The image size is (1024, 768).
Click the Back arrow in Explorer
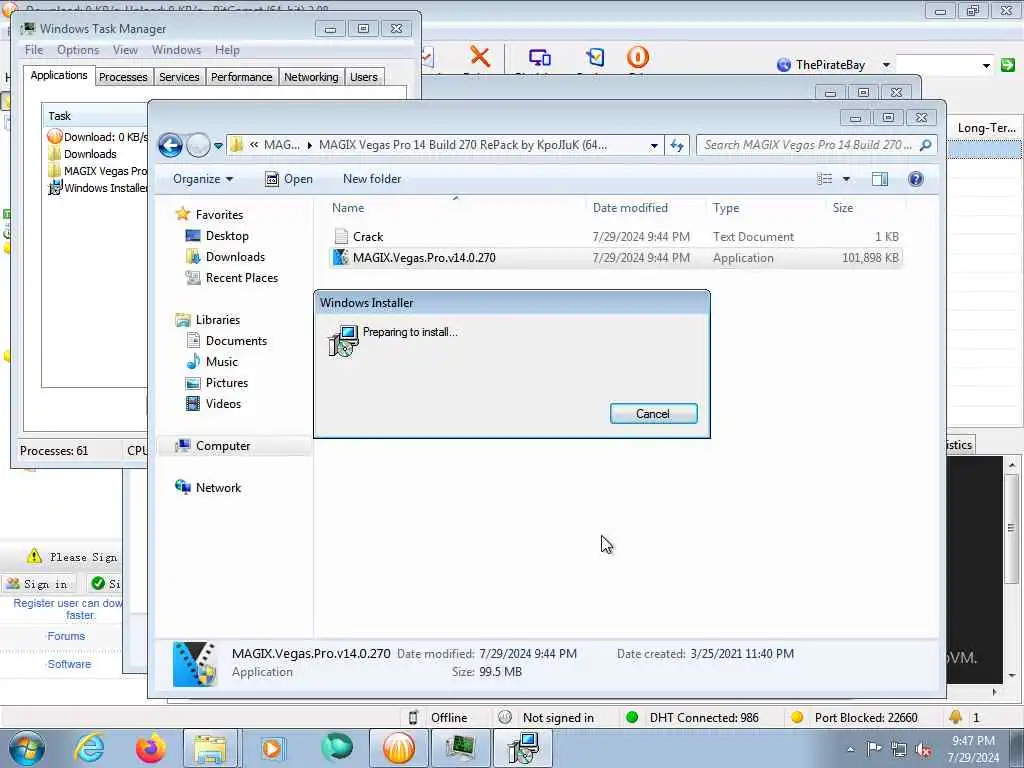click(170, 145)
